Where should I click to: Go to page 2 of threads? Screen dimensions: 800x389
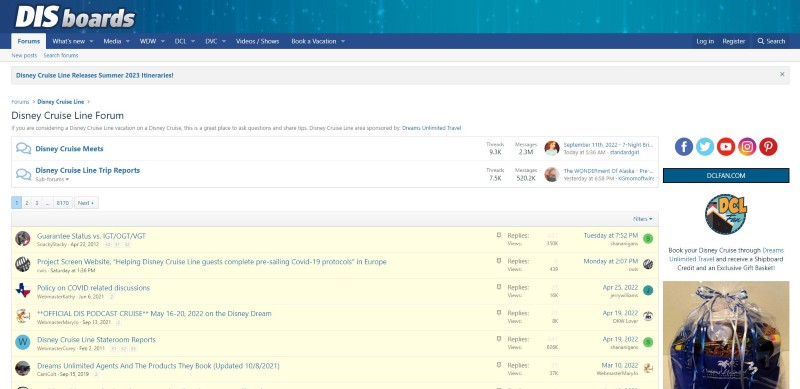[x=27, y=203]
